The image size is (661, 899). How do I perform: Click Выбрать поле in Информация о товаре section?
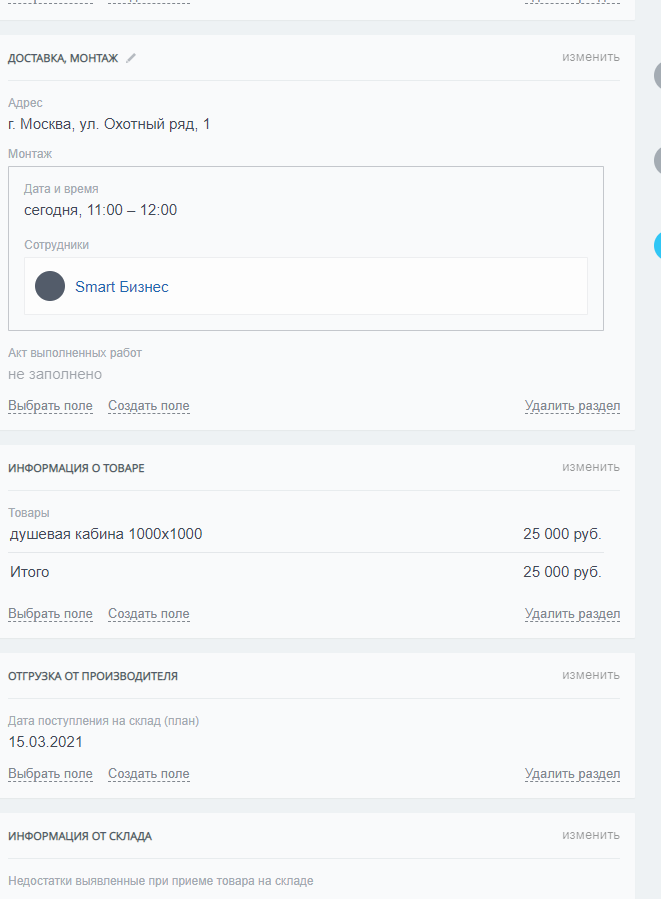(50, 614)
